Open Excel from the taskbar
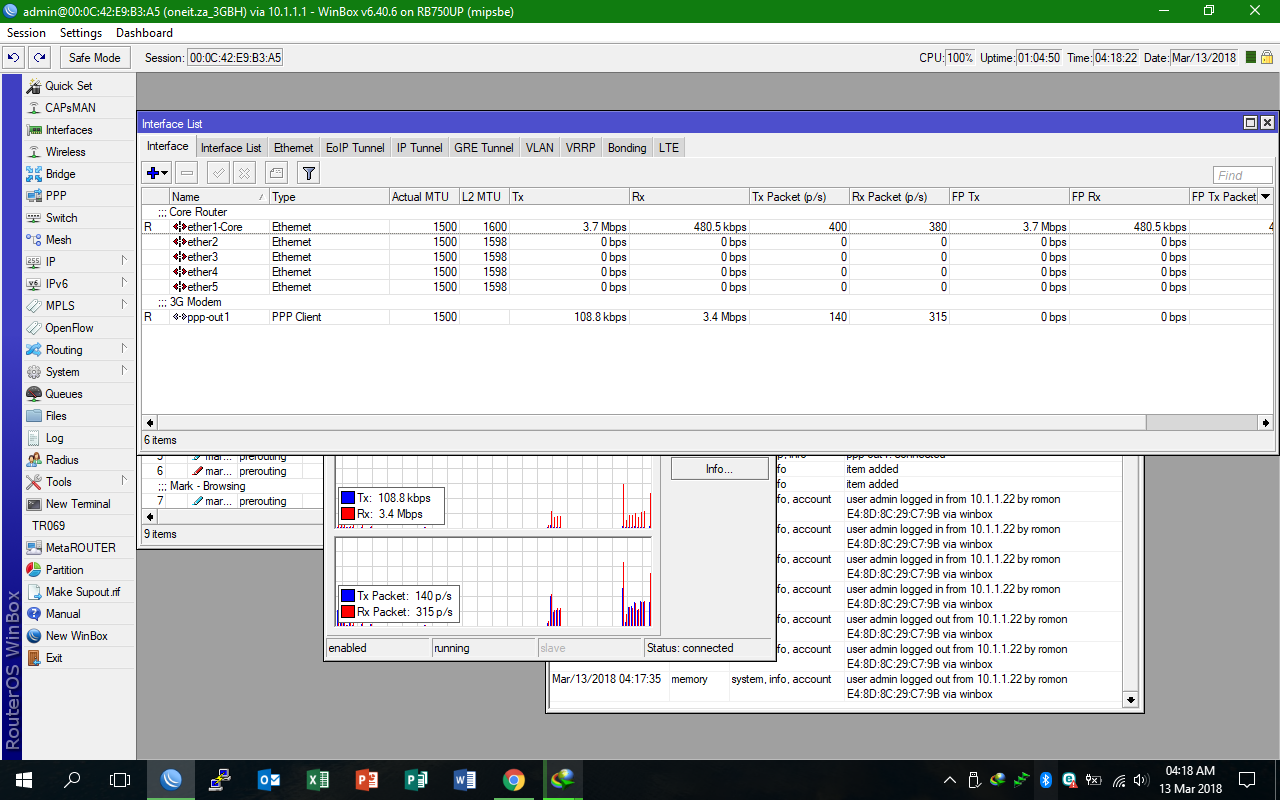 coord(318,780)
